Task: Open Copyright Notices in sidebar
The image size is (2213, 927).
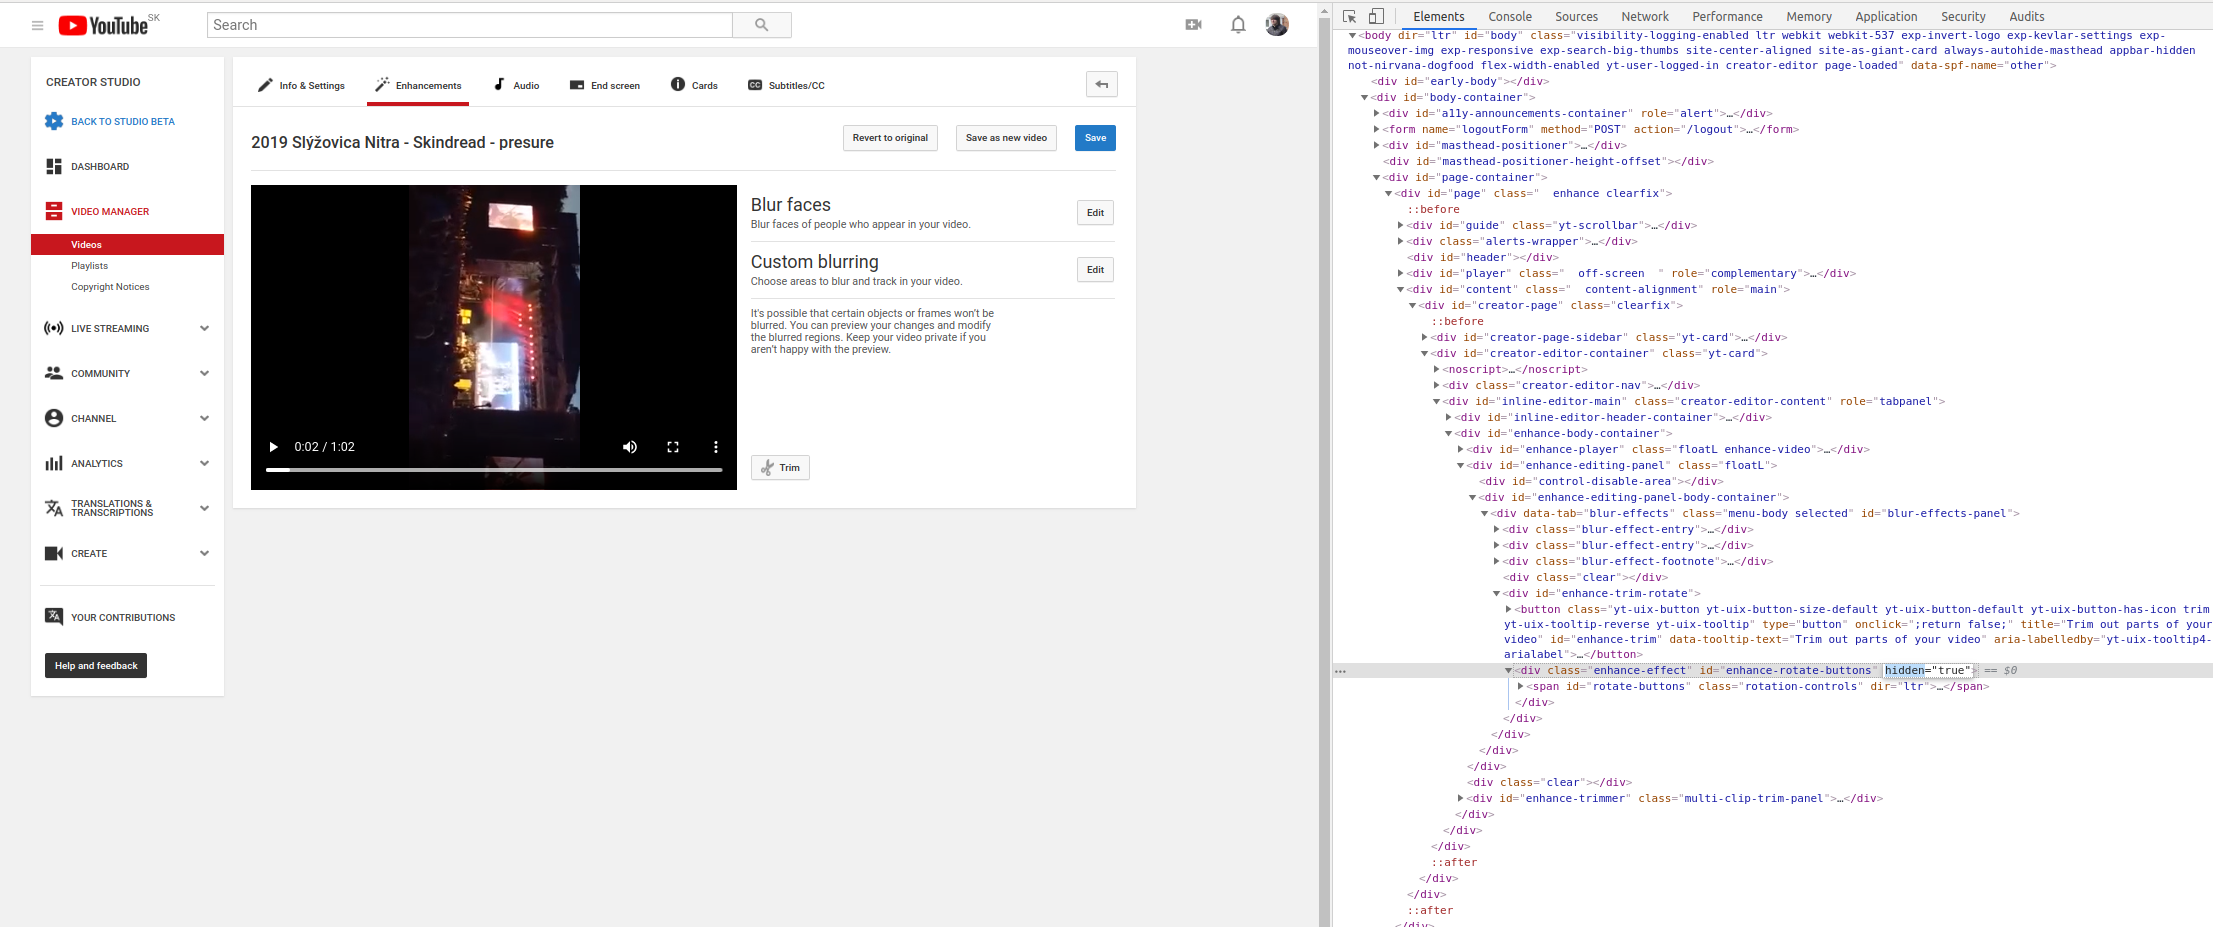Action: tap(110, 287)
